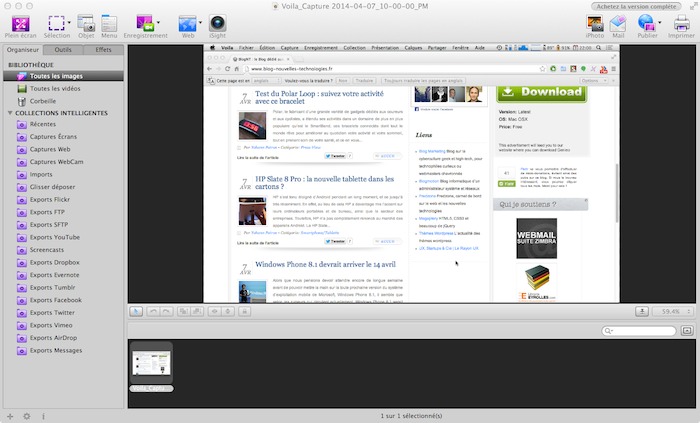
Task: Flip the image vertically
Action: [x=228, y=311]
